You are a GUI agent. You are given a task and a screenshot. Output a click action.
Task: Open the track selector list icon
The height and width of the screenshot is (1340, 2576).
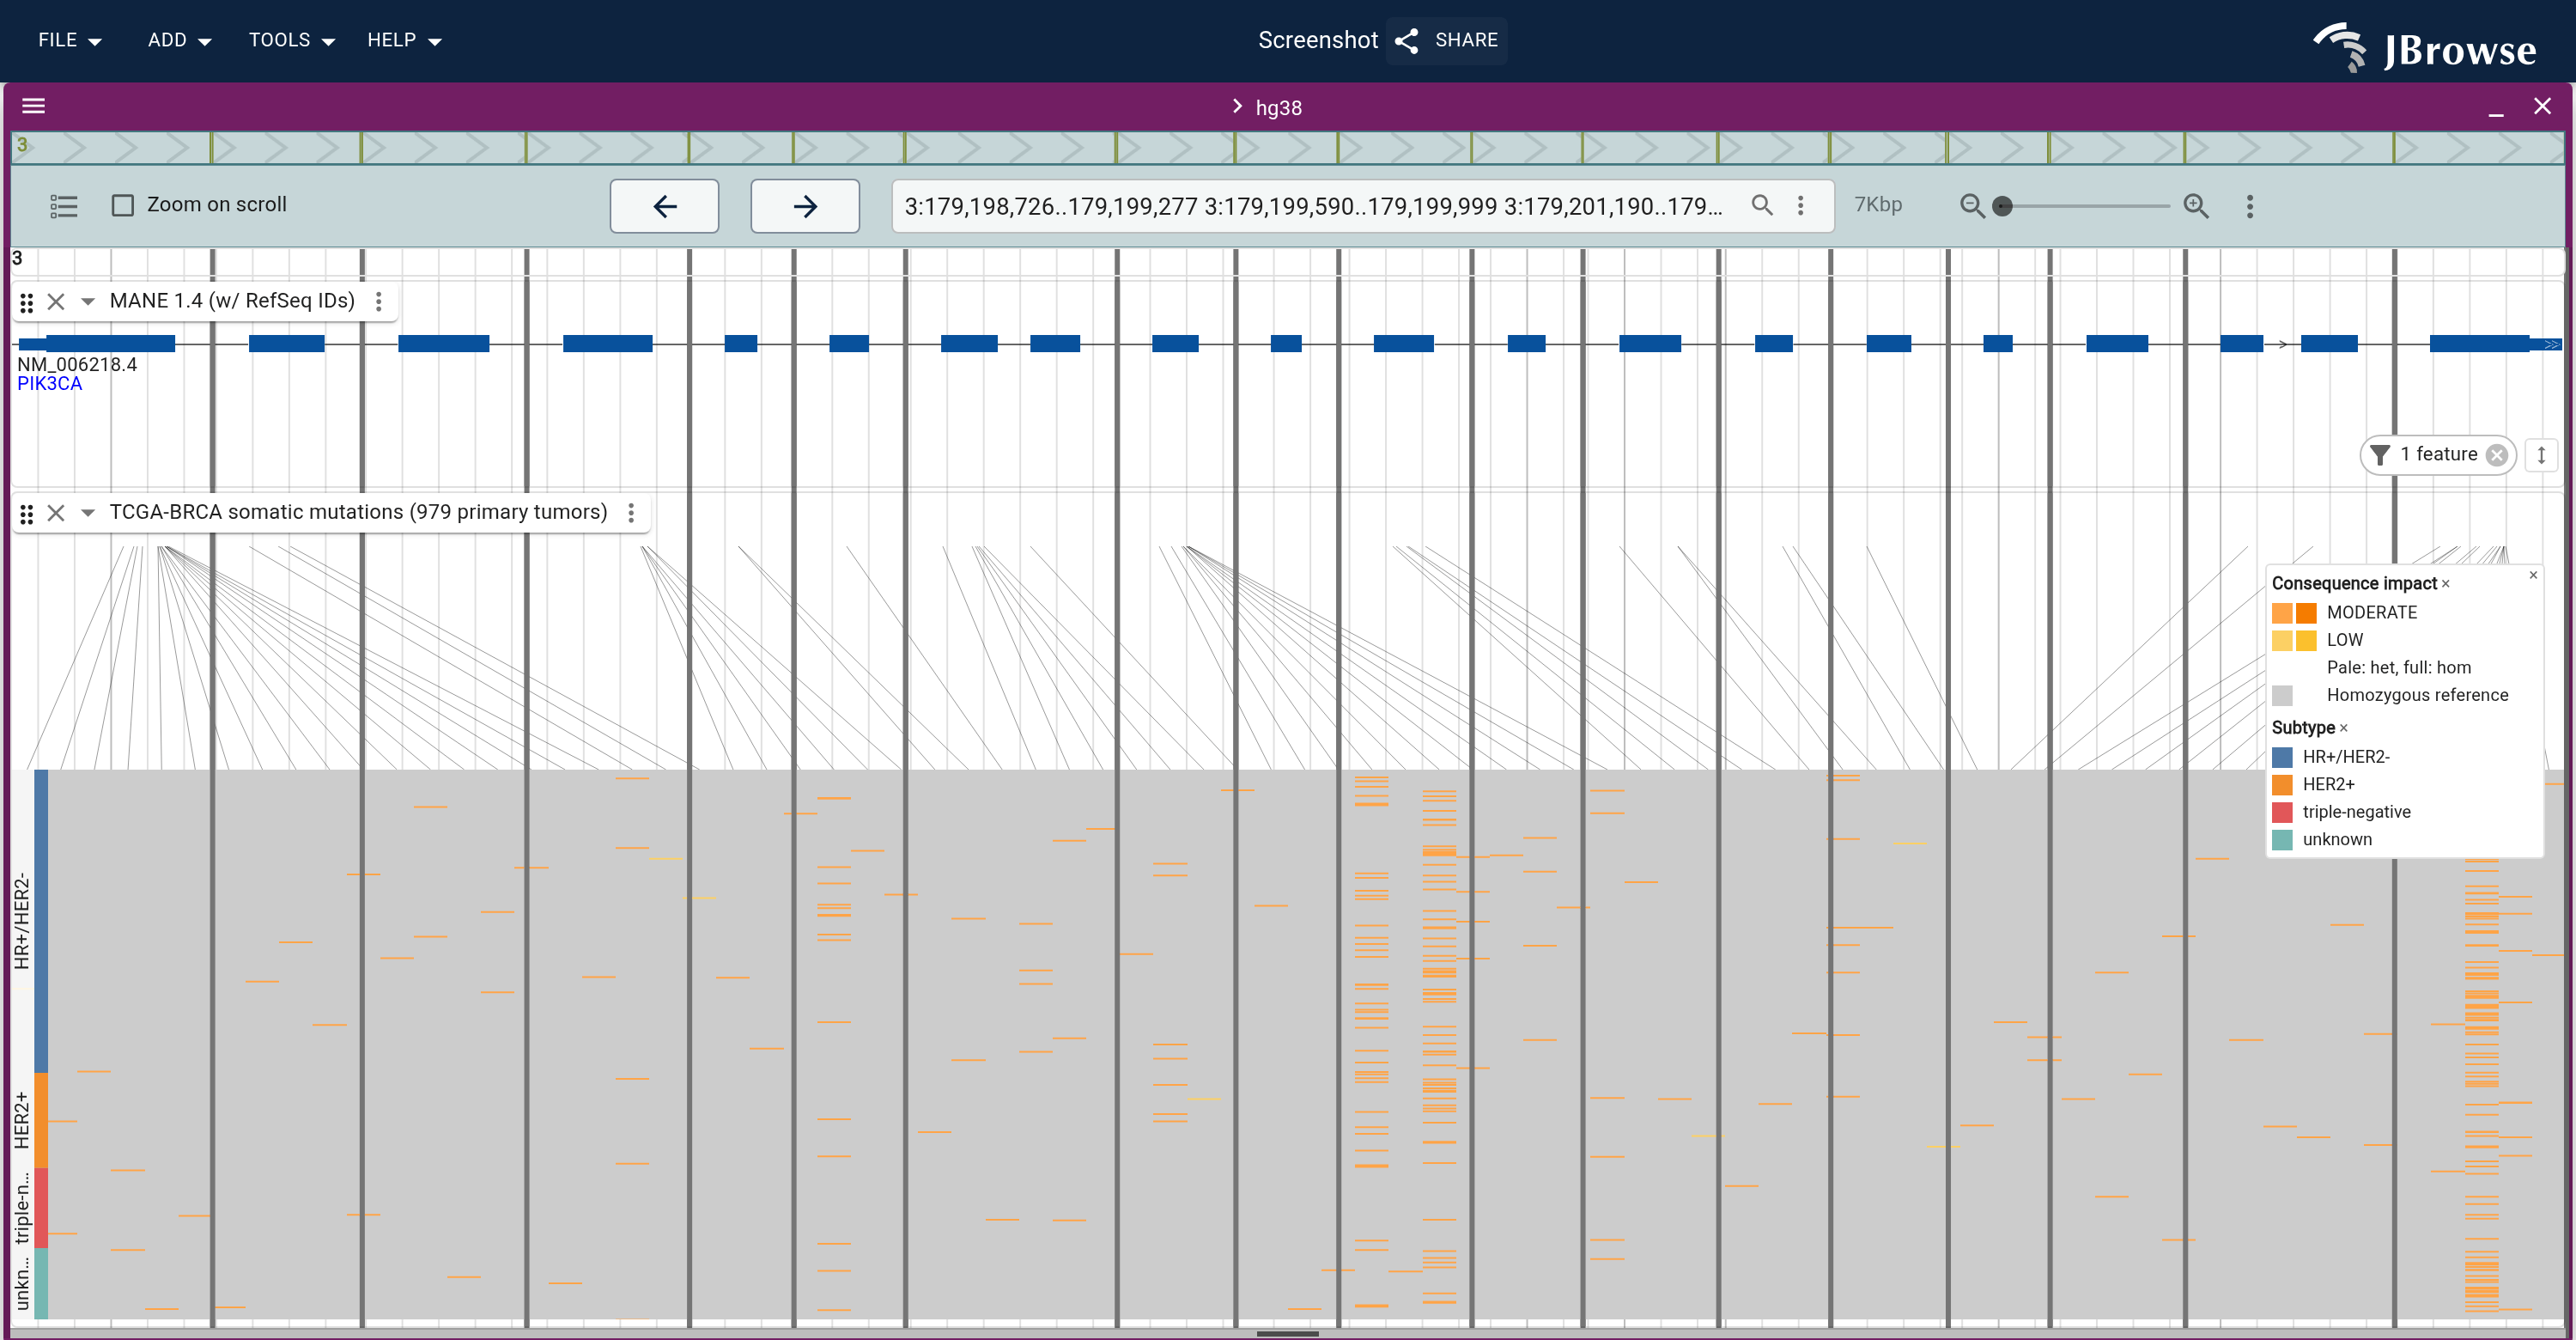click(64, 206)
